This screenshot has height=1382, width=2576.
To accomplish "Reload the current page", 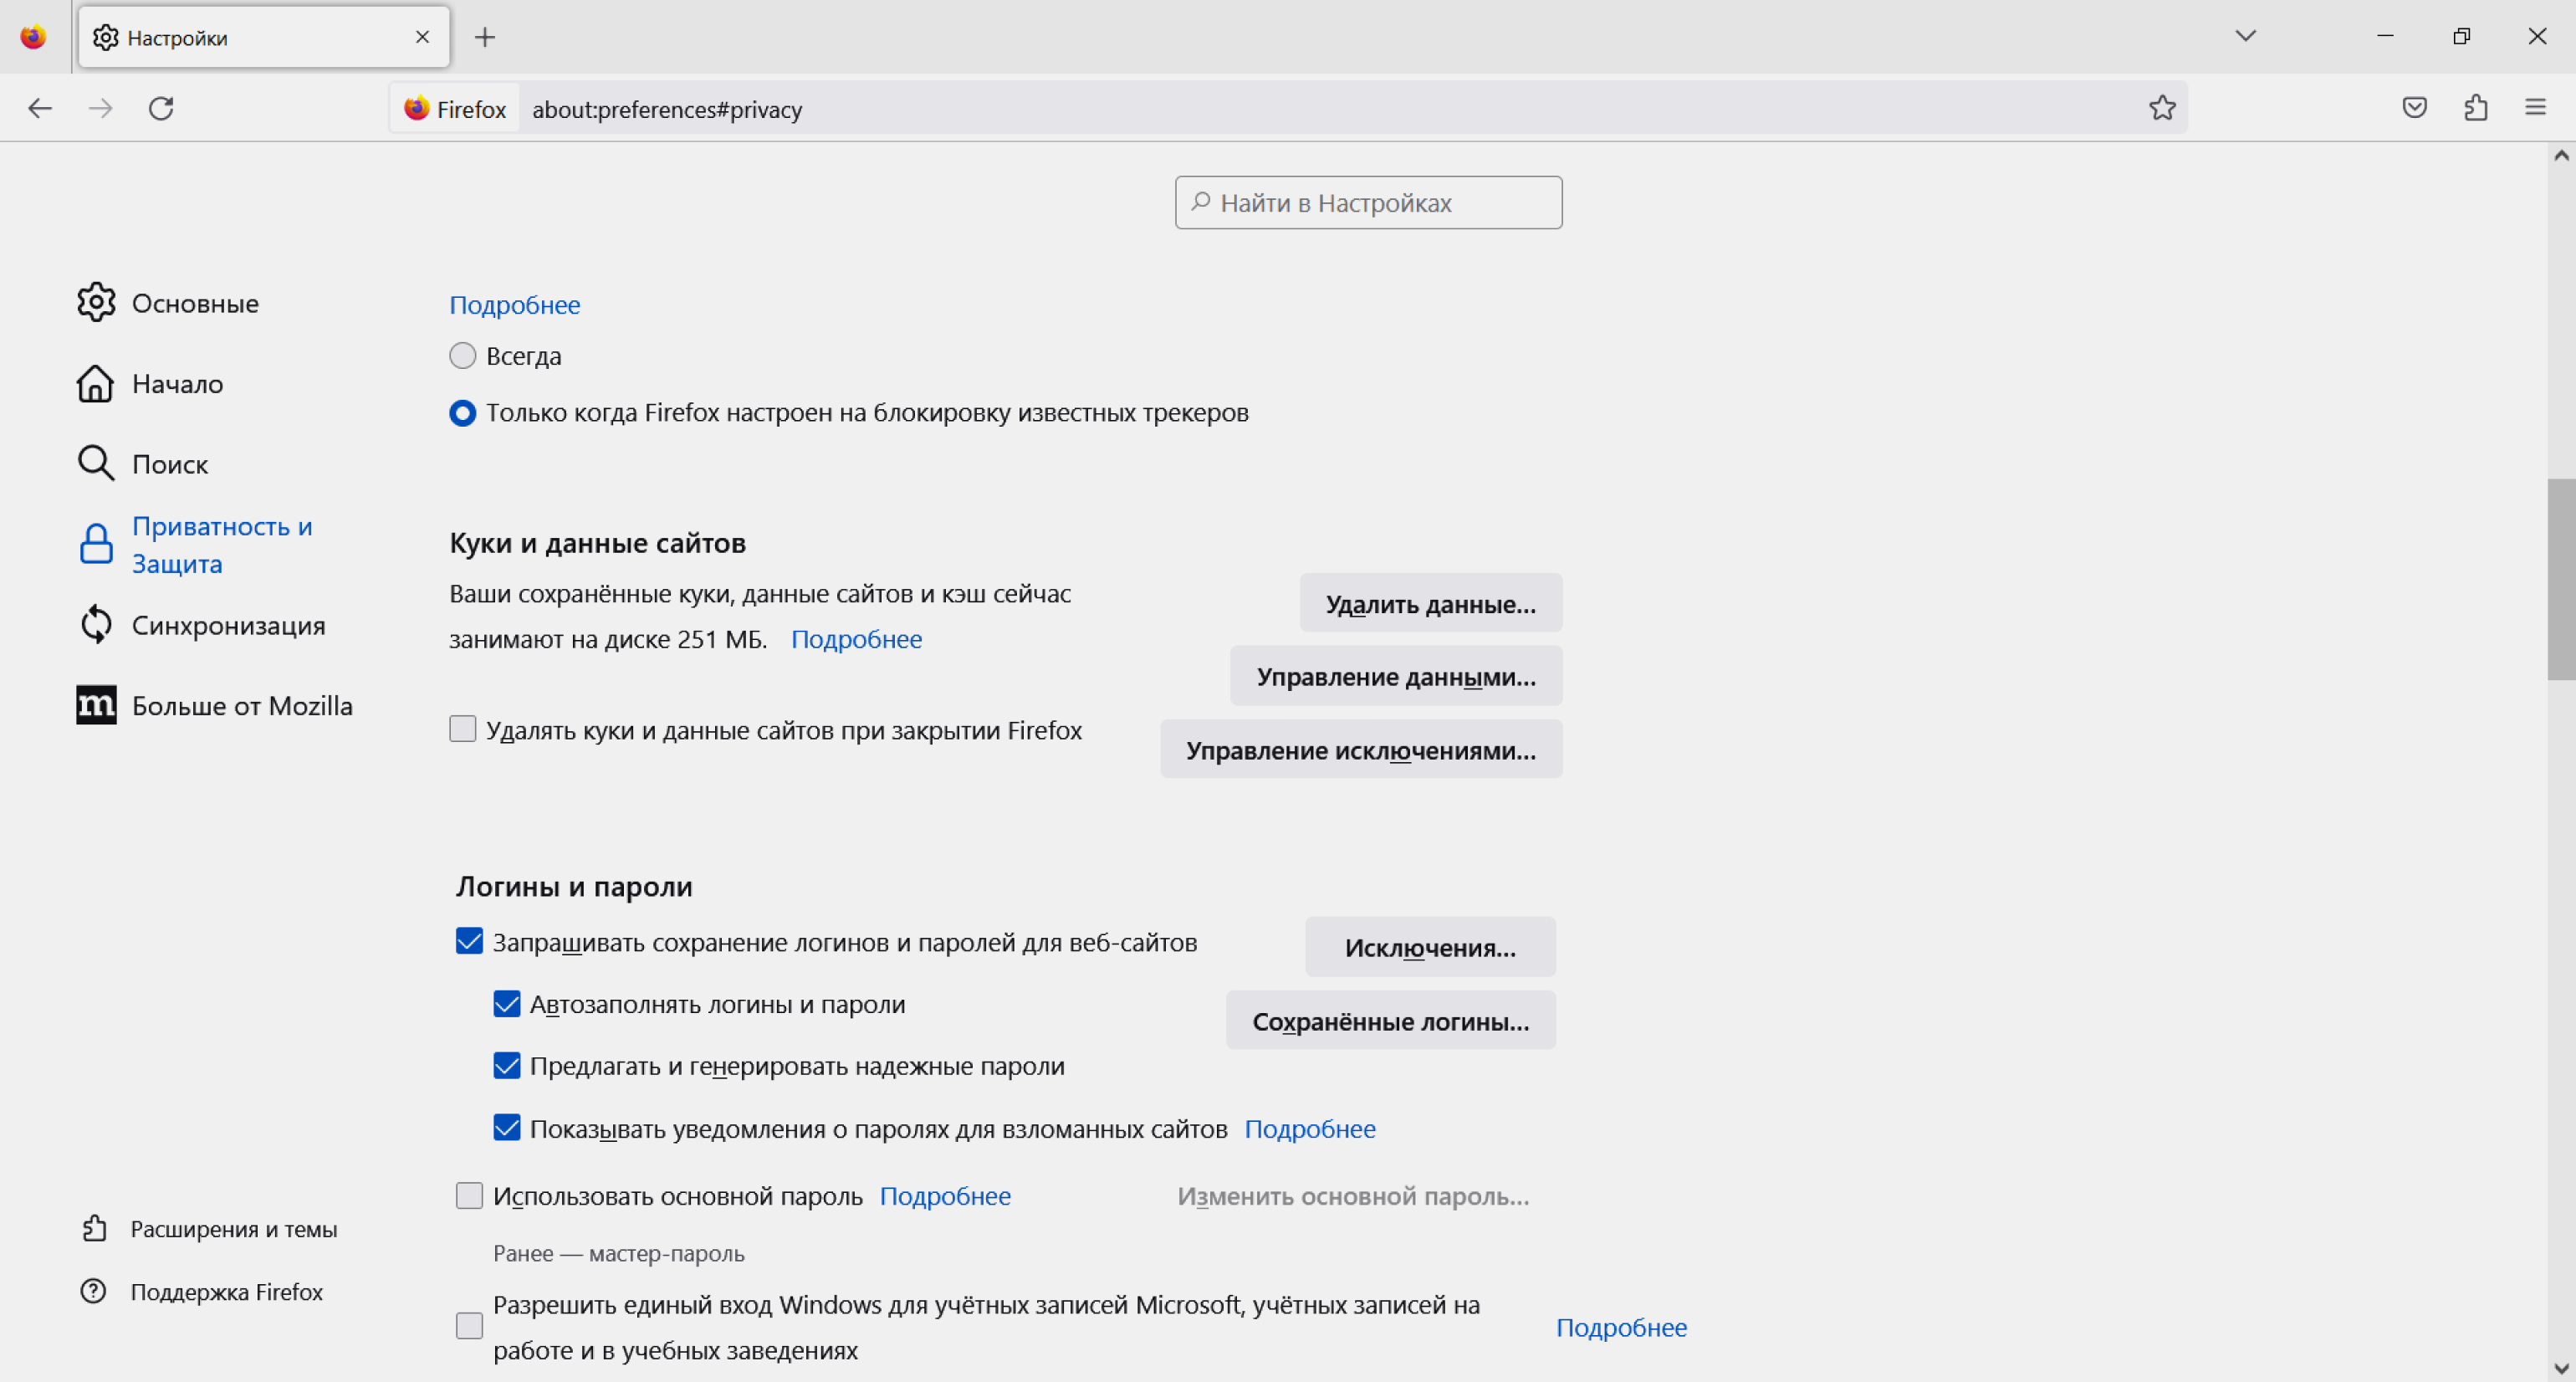I will 161,108.
